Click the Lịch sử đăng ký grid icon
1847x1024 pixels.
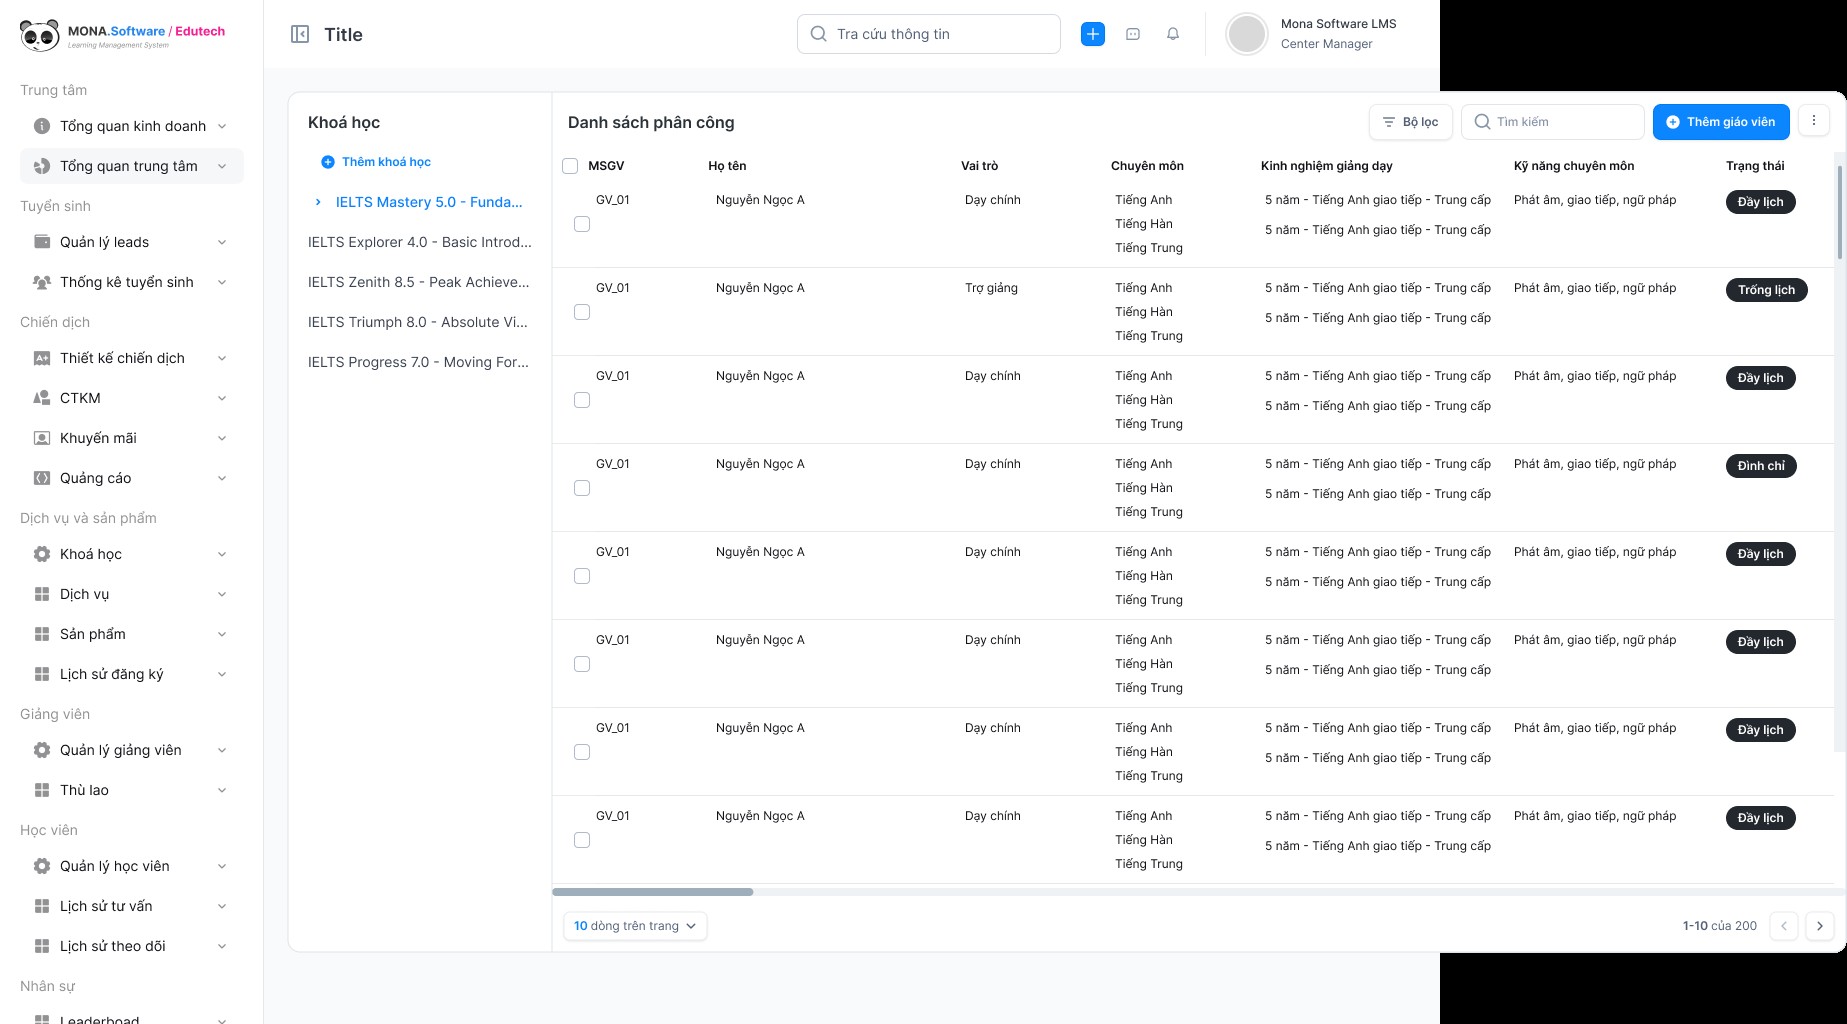[42, 674]
